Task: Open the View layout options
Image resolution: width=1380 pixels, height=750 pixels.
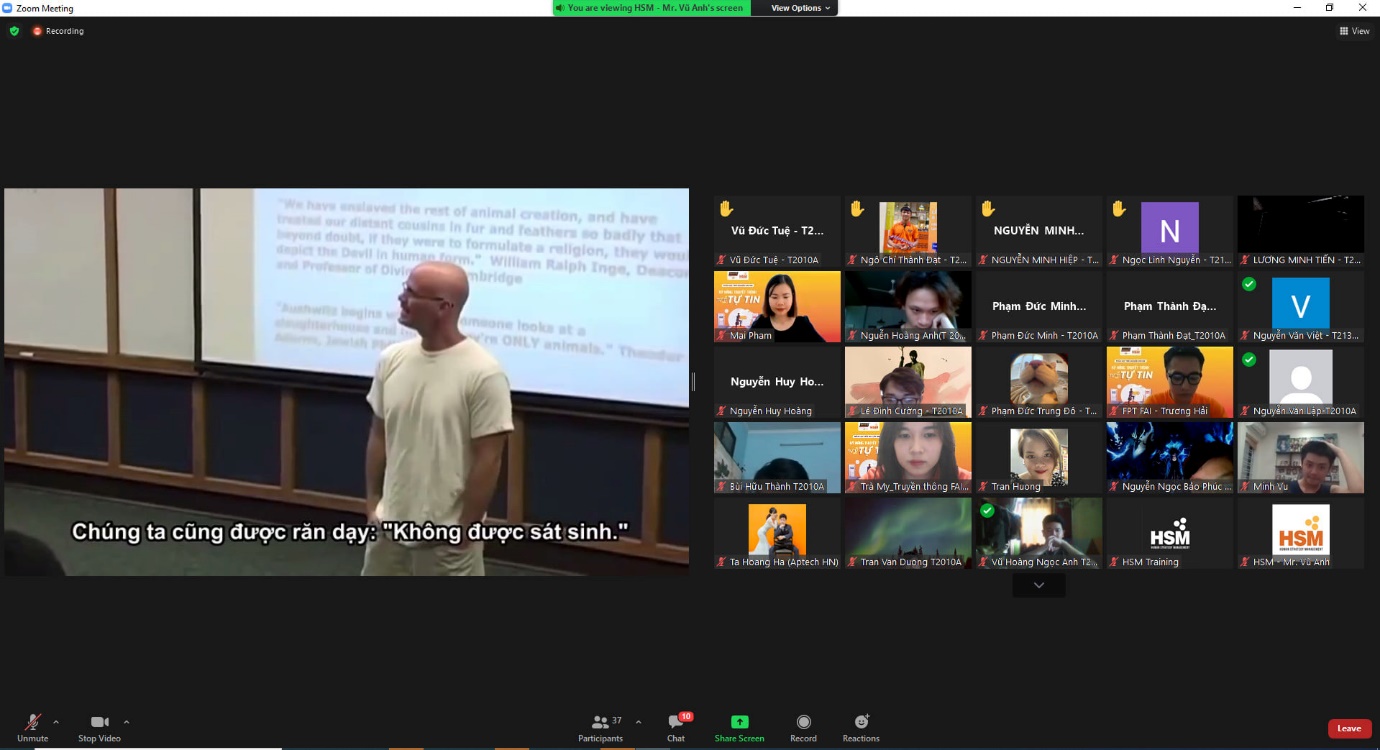Action: pyautogui.click(x=1354, y=31)
